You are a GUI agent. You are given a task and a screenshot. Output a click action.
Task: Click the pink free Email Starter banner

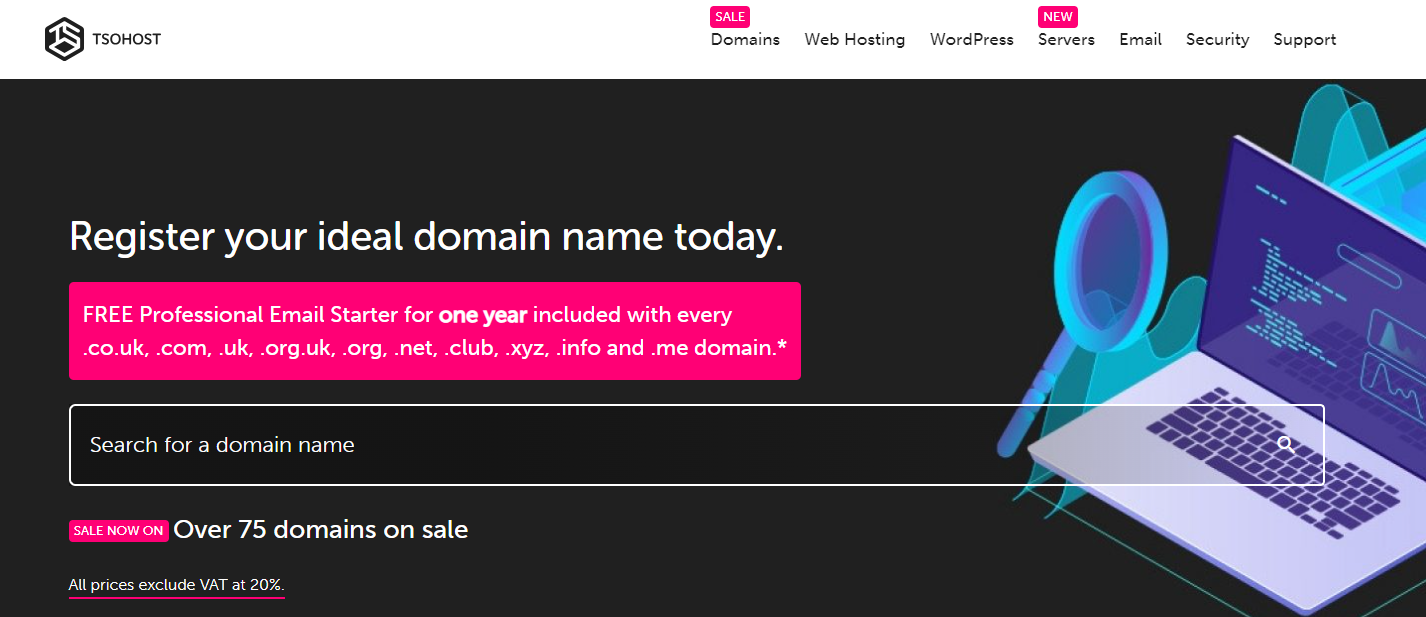(x=434, y=331)
